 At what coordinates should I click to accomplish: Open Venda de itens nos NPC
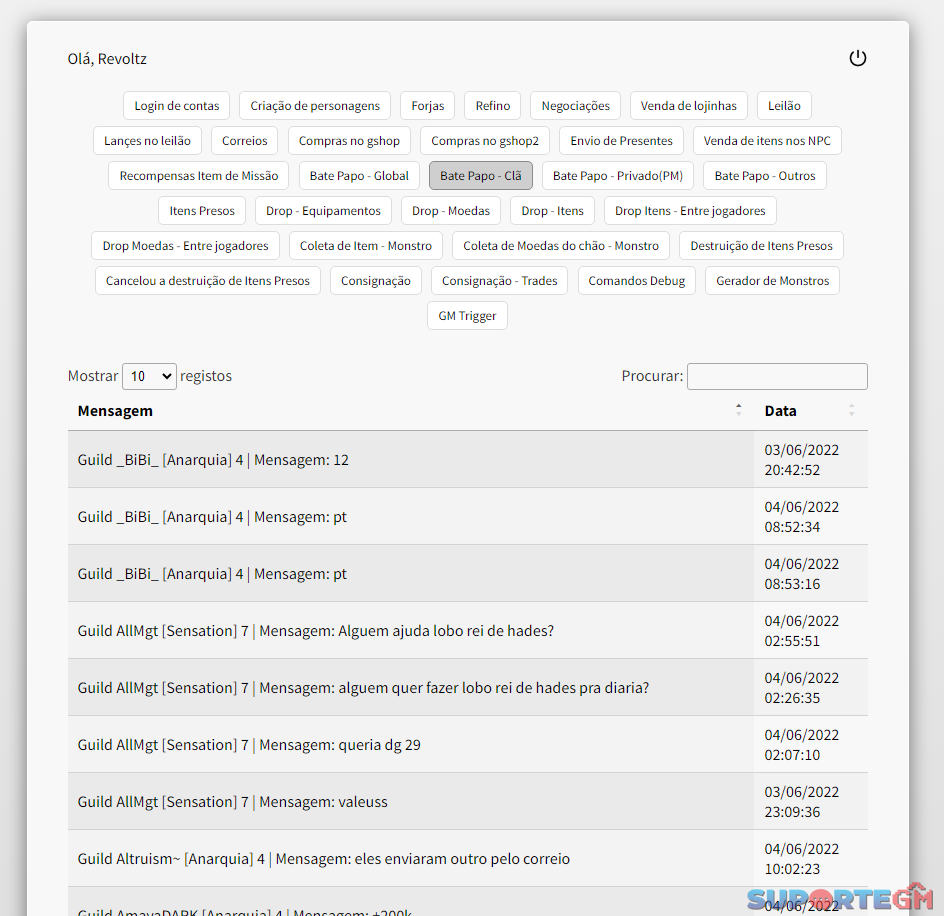tap(767, 141)
